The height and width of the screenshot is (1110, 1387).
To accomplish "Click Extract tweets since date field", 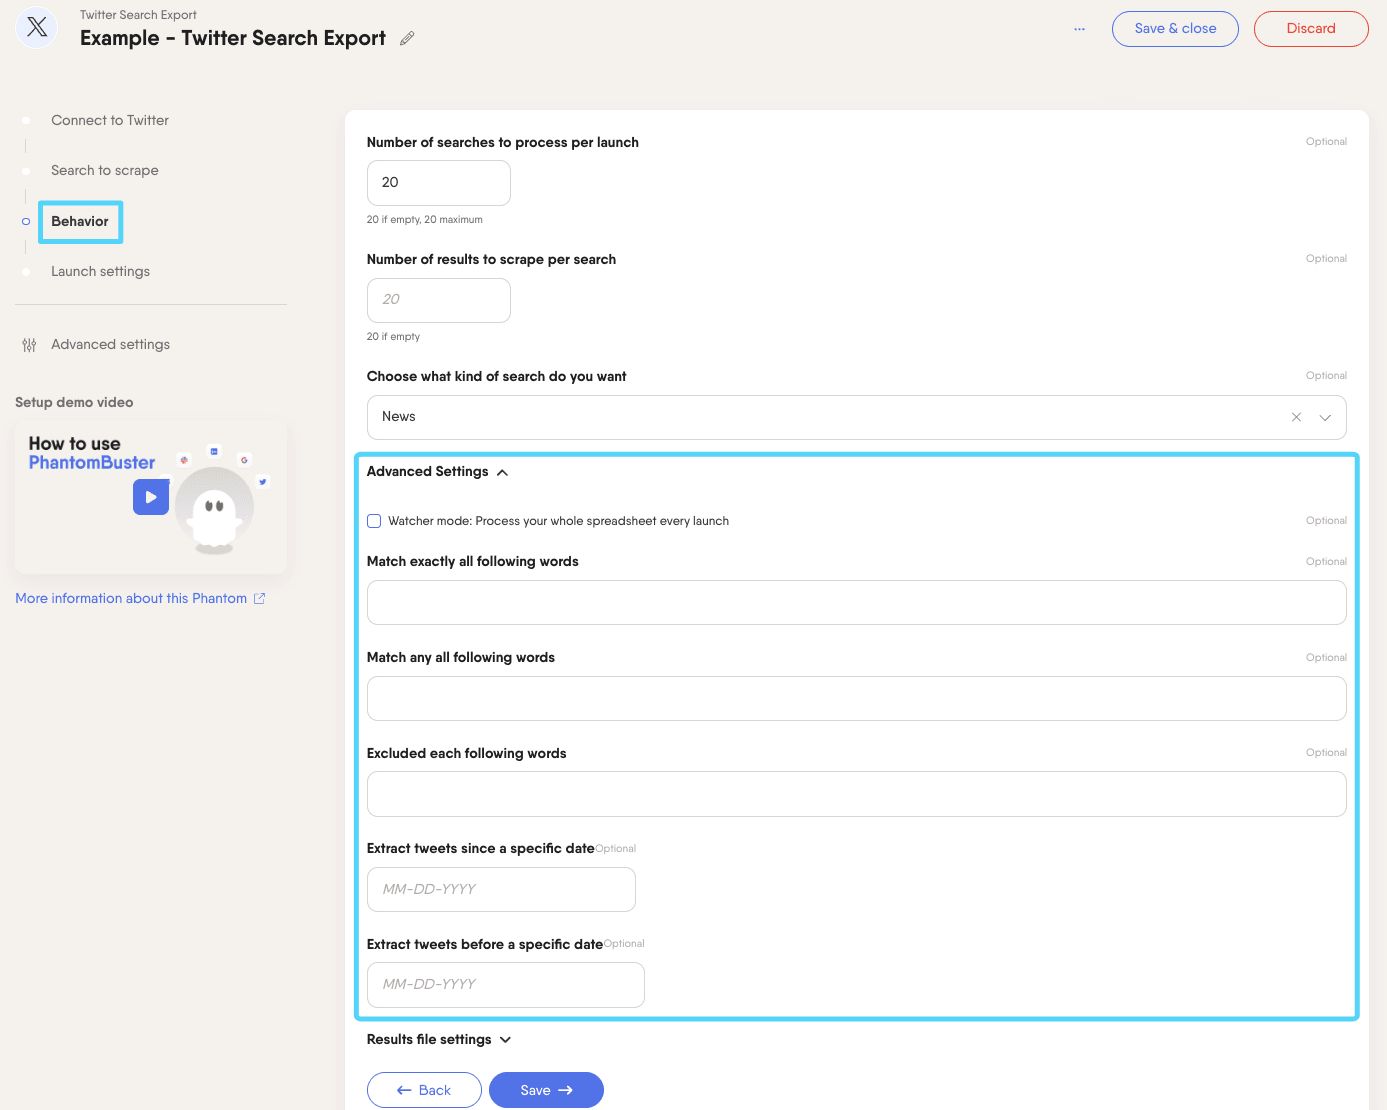I will tap(501, 889).
